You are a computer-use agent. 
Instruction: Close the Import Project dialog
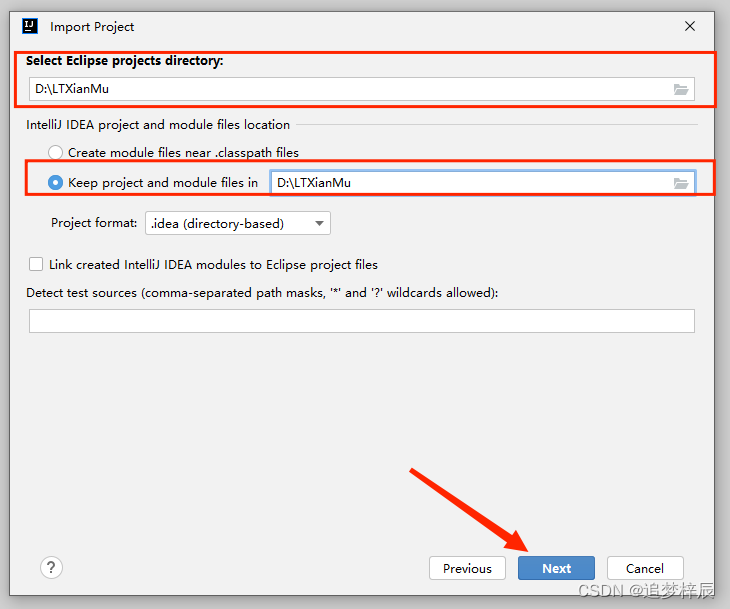click(690, 26)
